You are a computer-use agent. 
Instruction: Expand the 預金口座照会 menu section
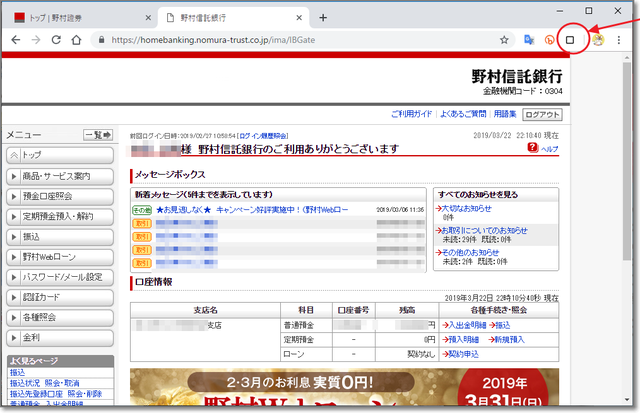(59, 196)
